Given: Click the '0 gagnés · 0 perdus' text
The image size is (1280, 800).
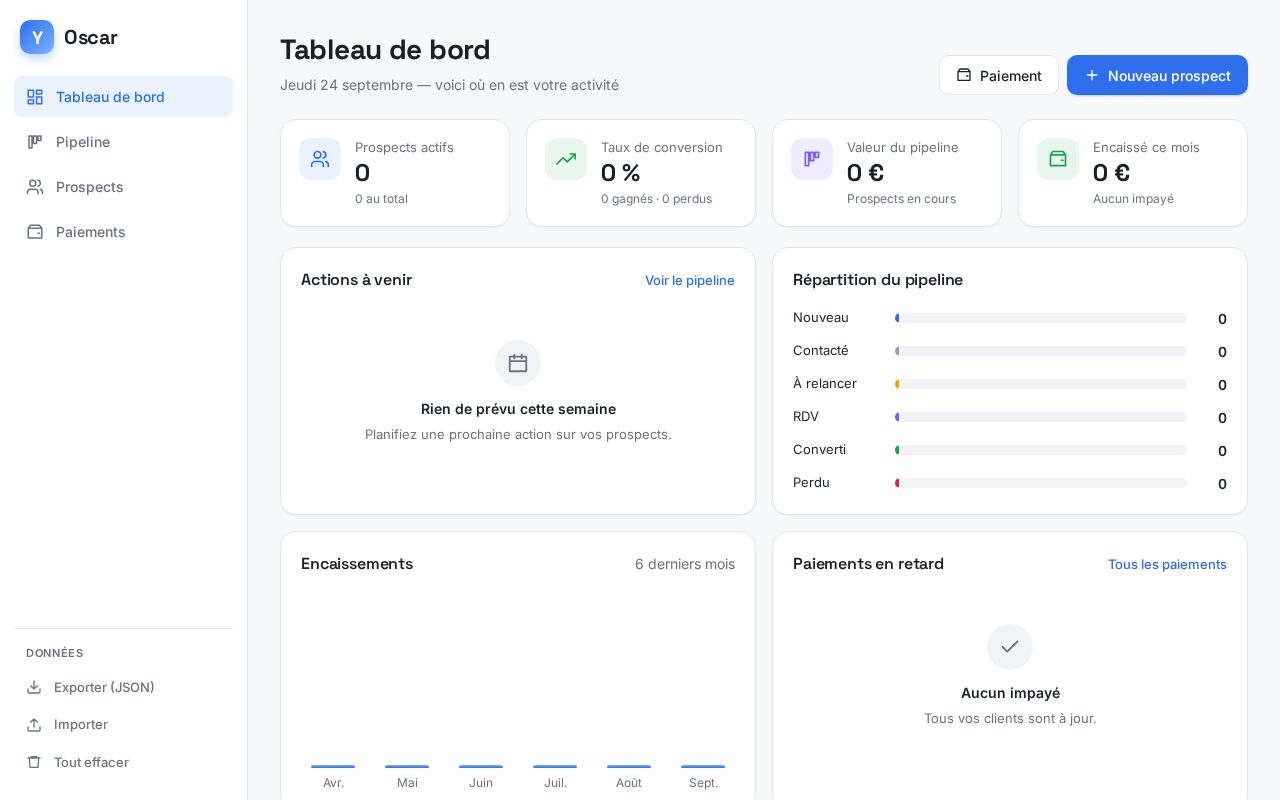Looking at the screenshot, I should [x=656, y=199].
